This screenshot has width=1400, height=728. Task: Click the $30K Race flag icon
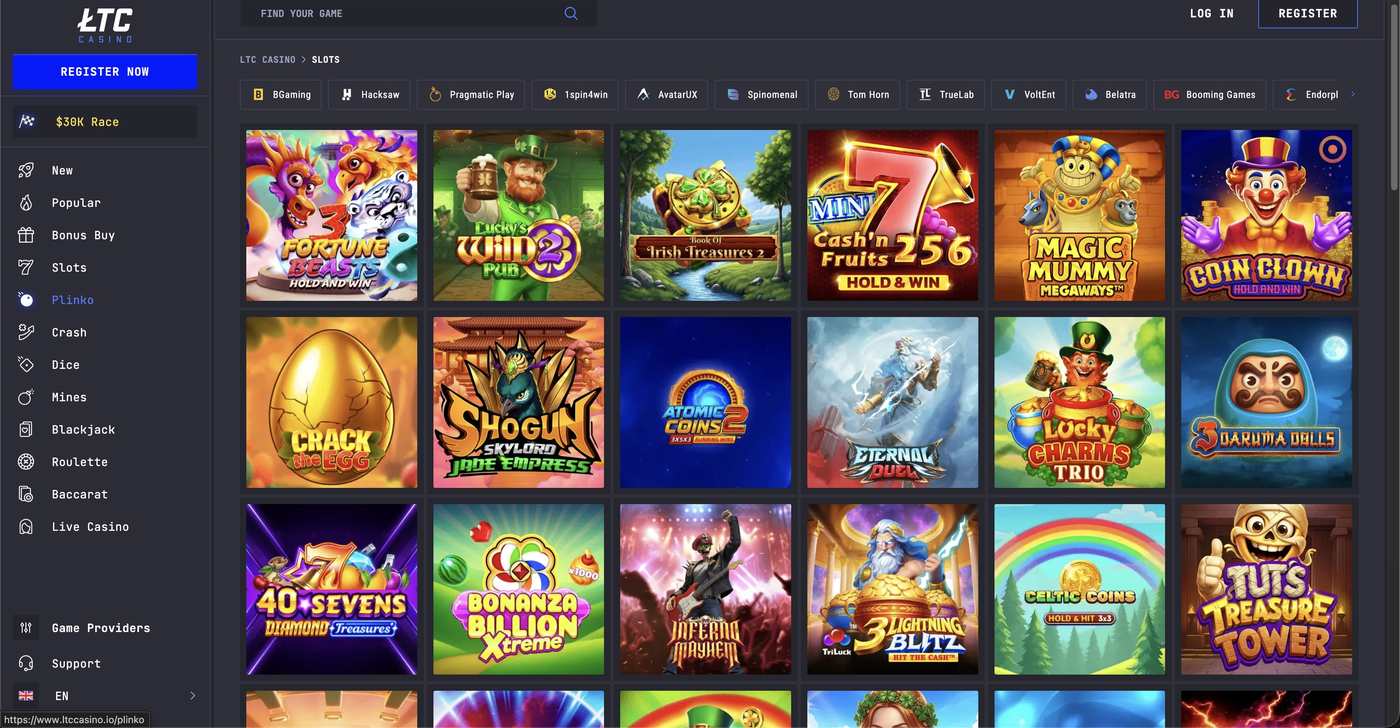(x=27, y=122)
